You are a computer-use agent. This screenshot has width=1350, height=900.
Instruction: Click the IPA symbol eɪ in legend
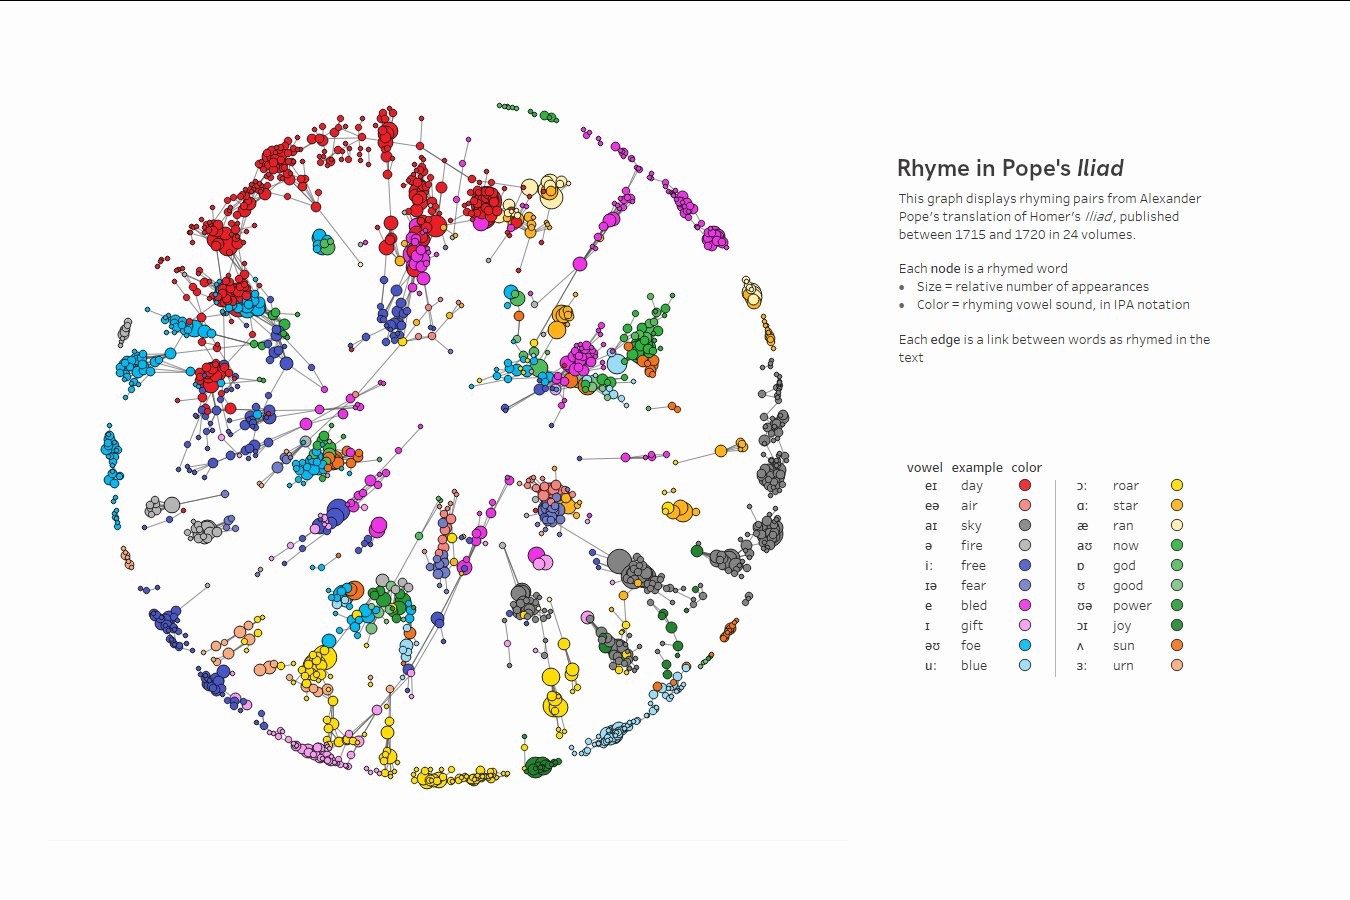coord(931,486)
